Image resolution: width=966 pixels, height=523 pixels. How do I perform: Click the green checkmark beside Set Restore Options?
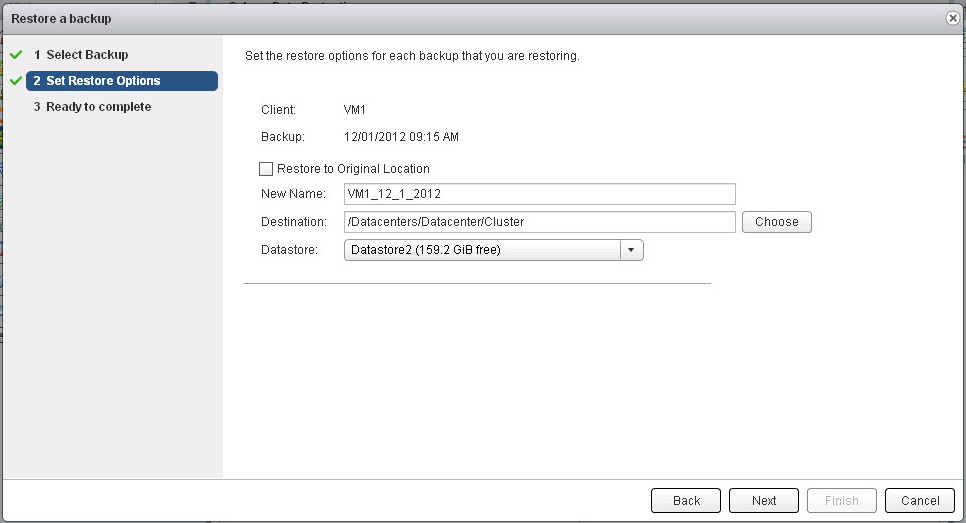point(17,81)
